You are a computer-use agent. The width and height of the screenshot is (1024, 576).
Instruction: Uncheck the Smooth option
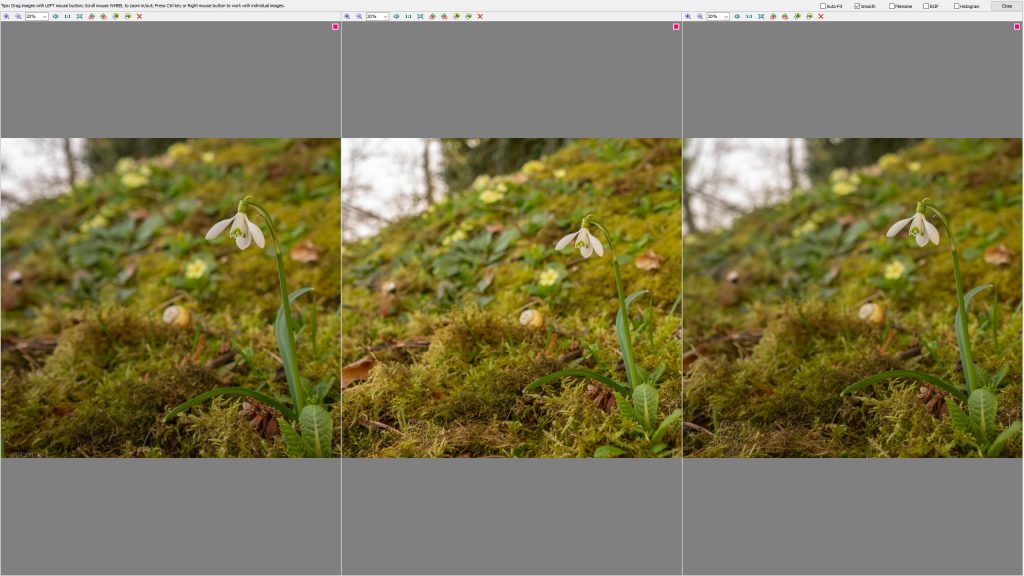858,6
